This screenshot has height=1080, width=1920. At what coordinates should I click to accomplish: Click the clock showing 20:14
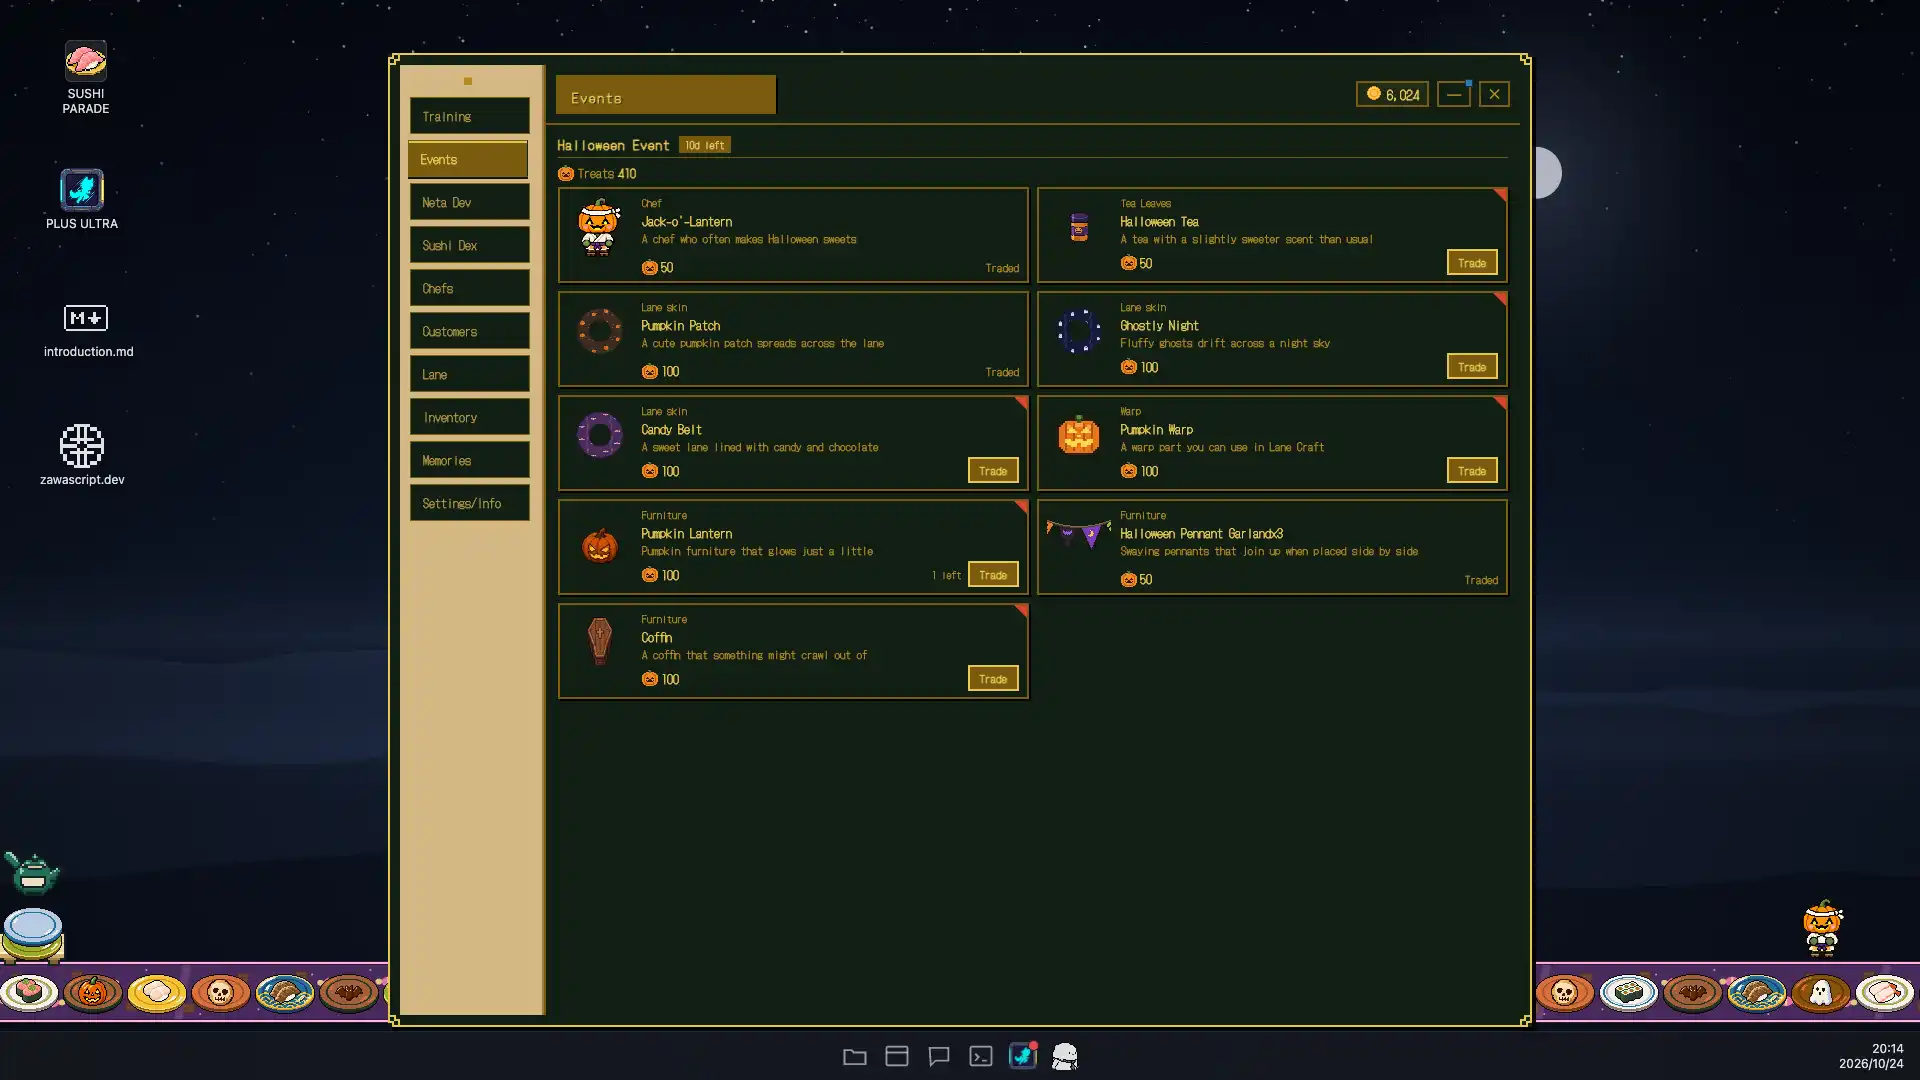[1888, 1048]
